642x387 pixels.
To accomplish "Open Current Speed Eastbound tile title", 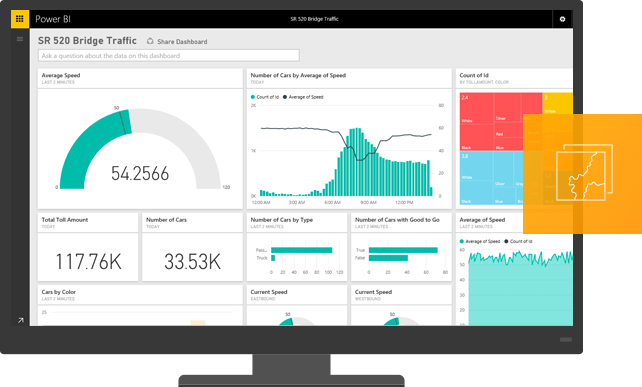I will [x=269, y=292].
